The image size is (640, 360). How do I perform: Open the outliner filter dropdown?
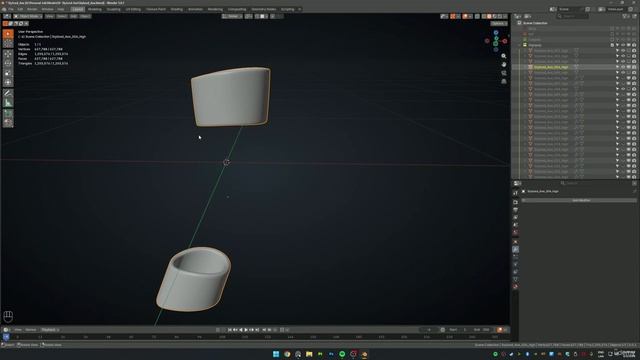pyautogui.click(x=625, y=16)
